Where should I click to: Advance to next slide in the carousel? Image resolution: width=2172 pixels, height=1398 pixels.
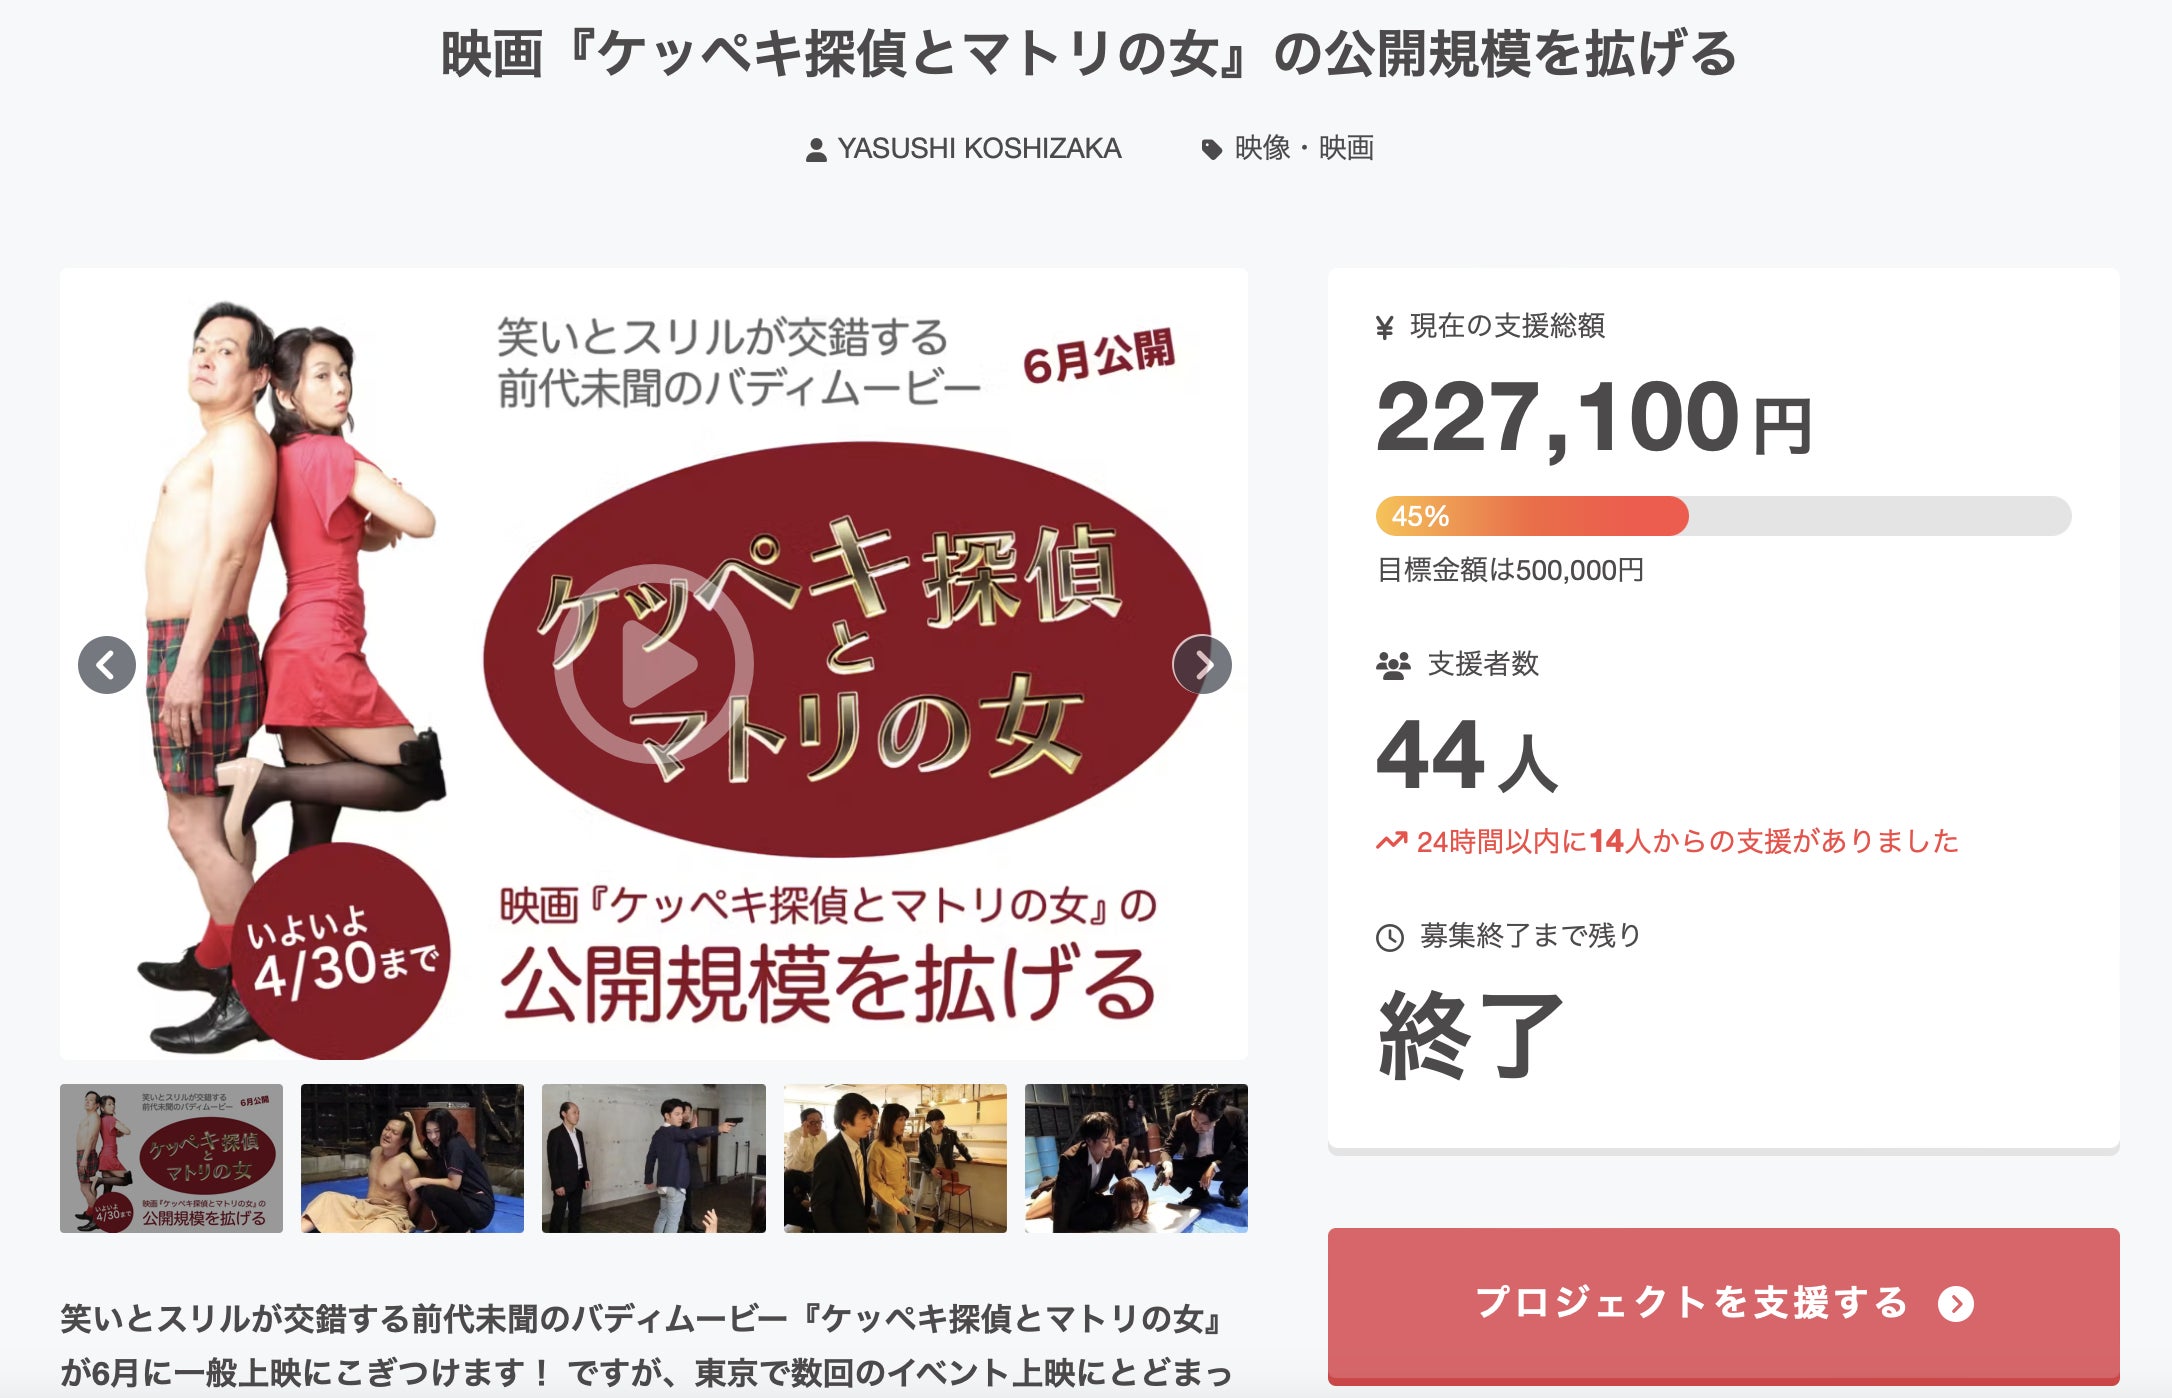pos(1202,665)
